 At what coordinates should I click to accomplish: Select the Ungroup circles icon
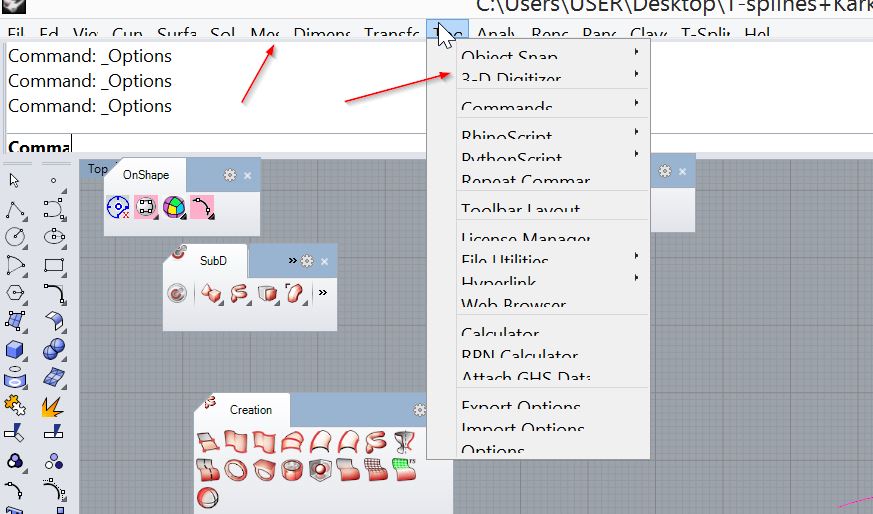point(54,461)
